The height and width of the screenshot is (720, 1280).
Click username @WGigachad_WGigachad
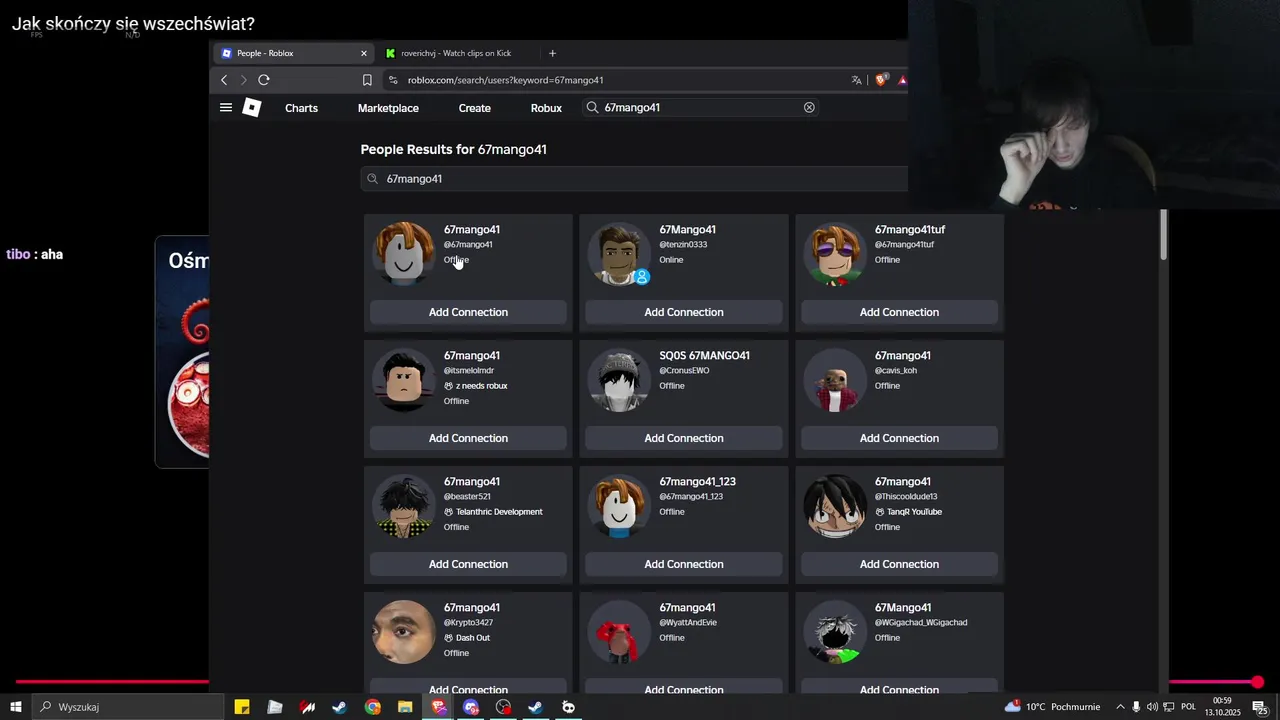tap(921, 623)
